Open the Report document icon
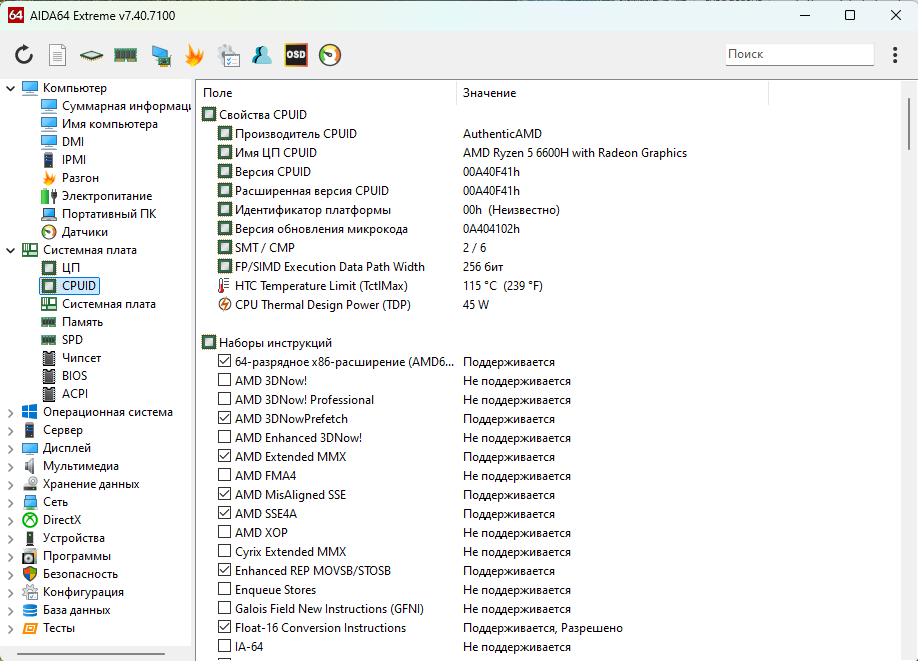The width and height of the screenshot is (918, 661). tap(58, 55)
